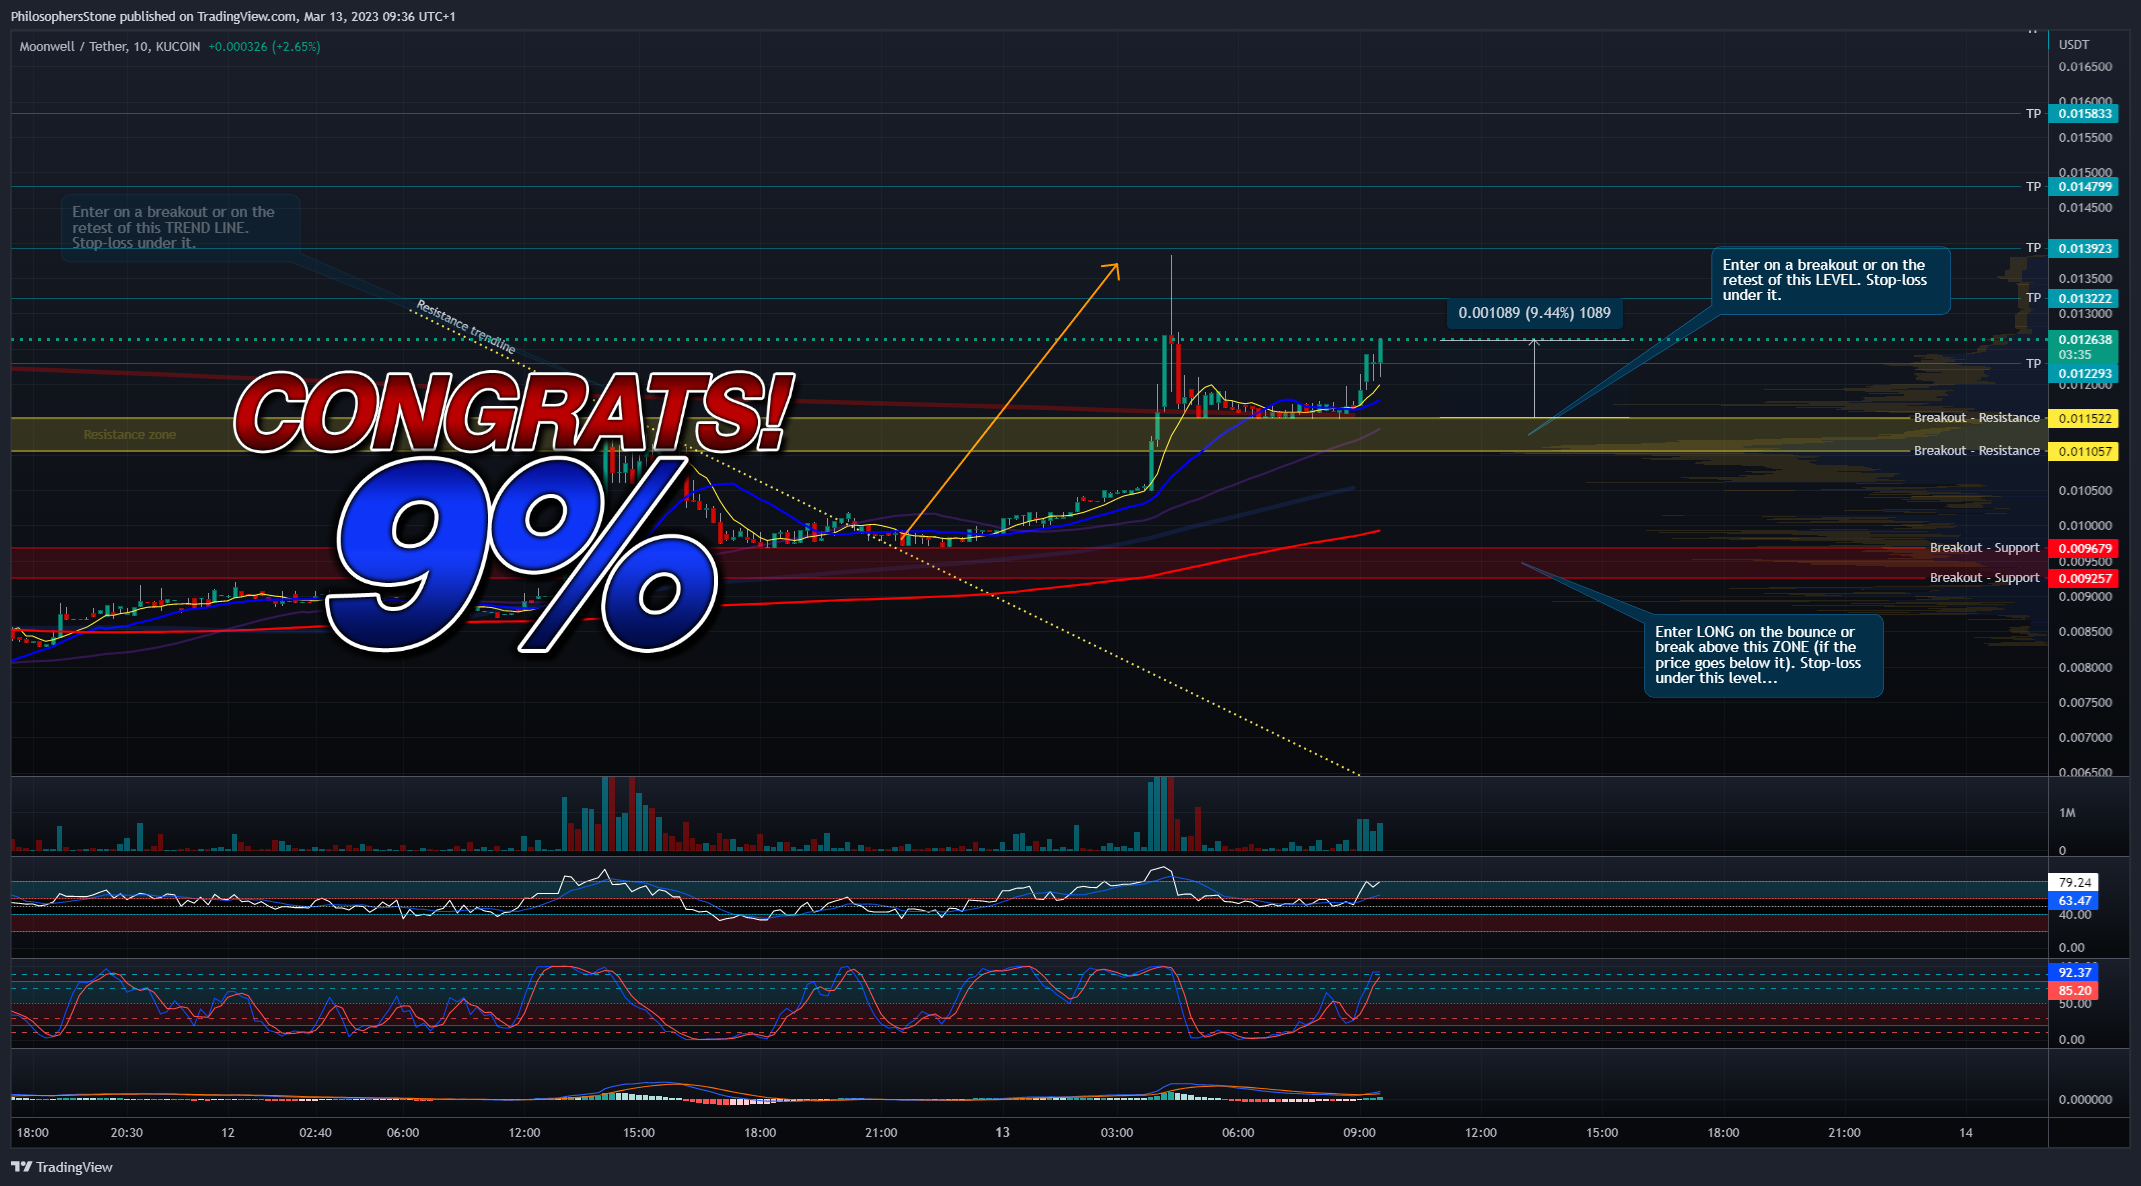Click the 0.008000 price axis value

(x=2085, y=668)
